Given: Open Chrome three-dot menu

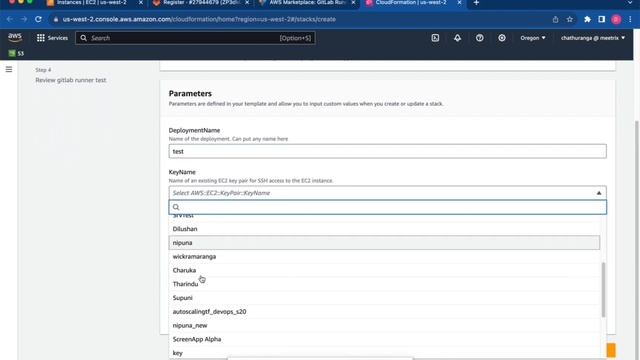Looking at the screenshot, I should click(x=631, y=19).
